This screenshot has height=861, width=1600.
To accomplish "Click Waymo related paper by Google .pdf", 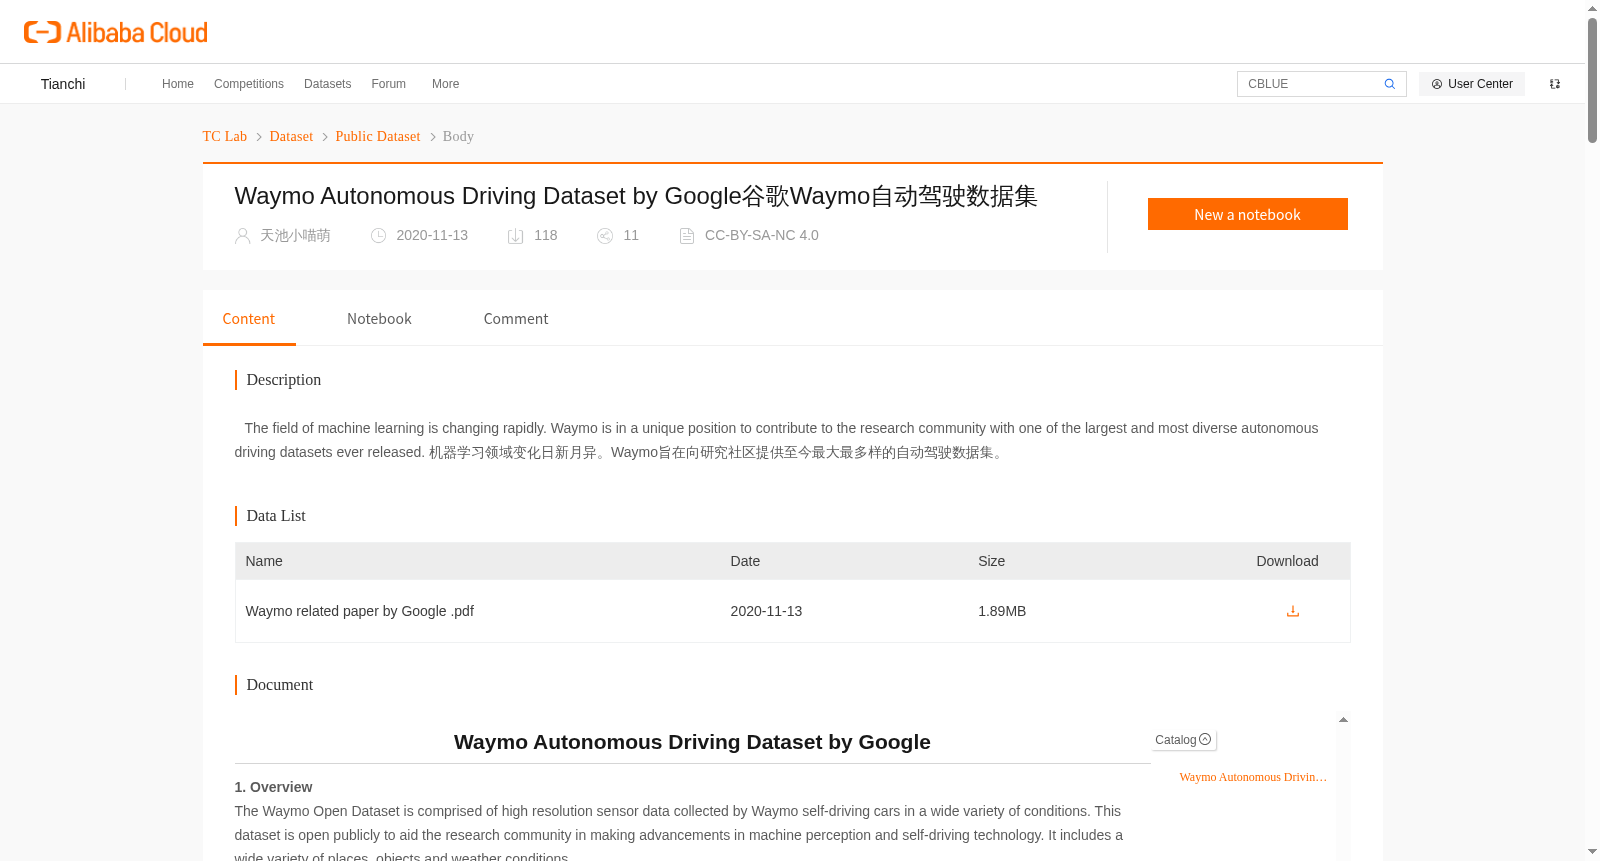I will (x=360, y=611).
